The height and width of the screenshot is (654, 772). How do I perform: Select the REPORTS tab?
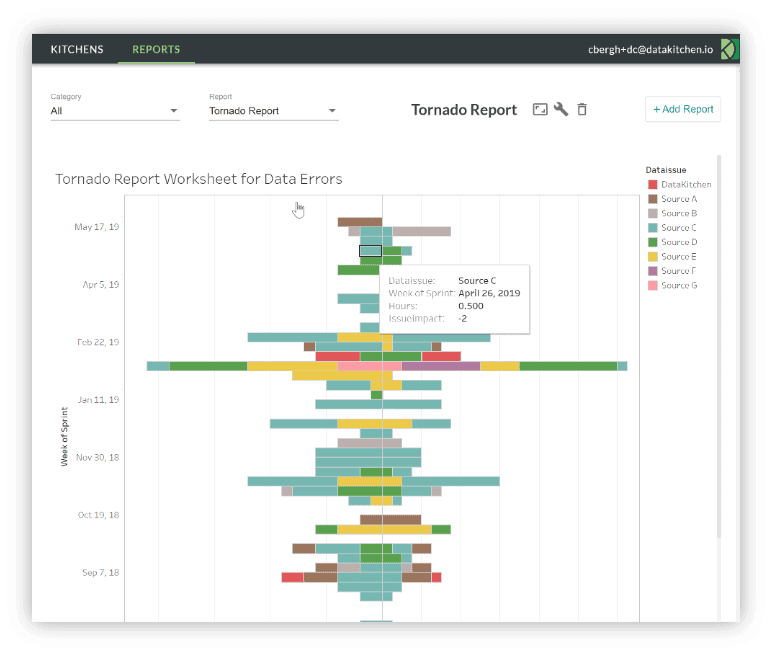point(156,49)
